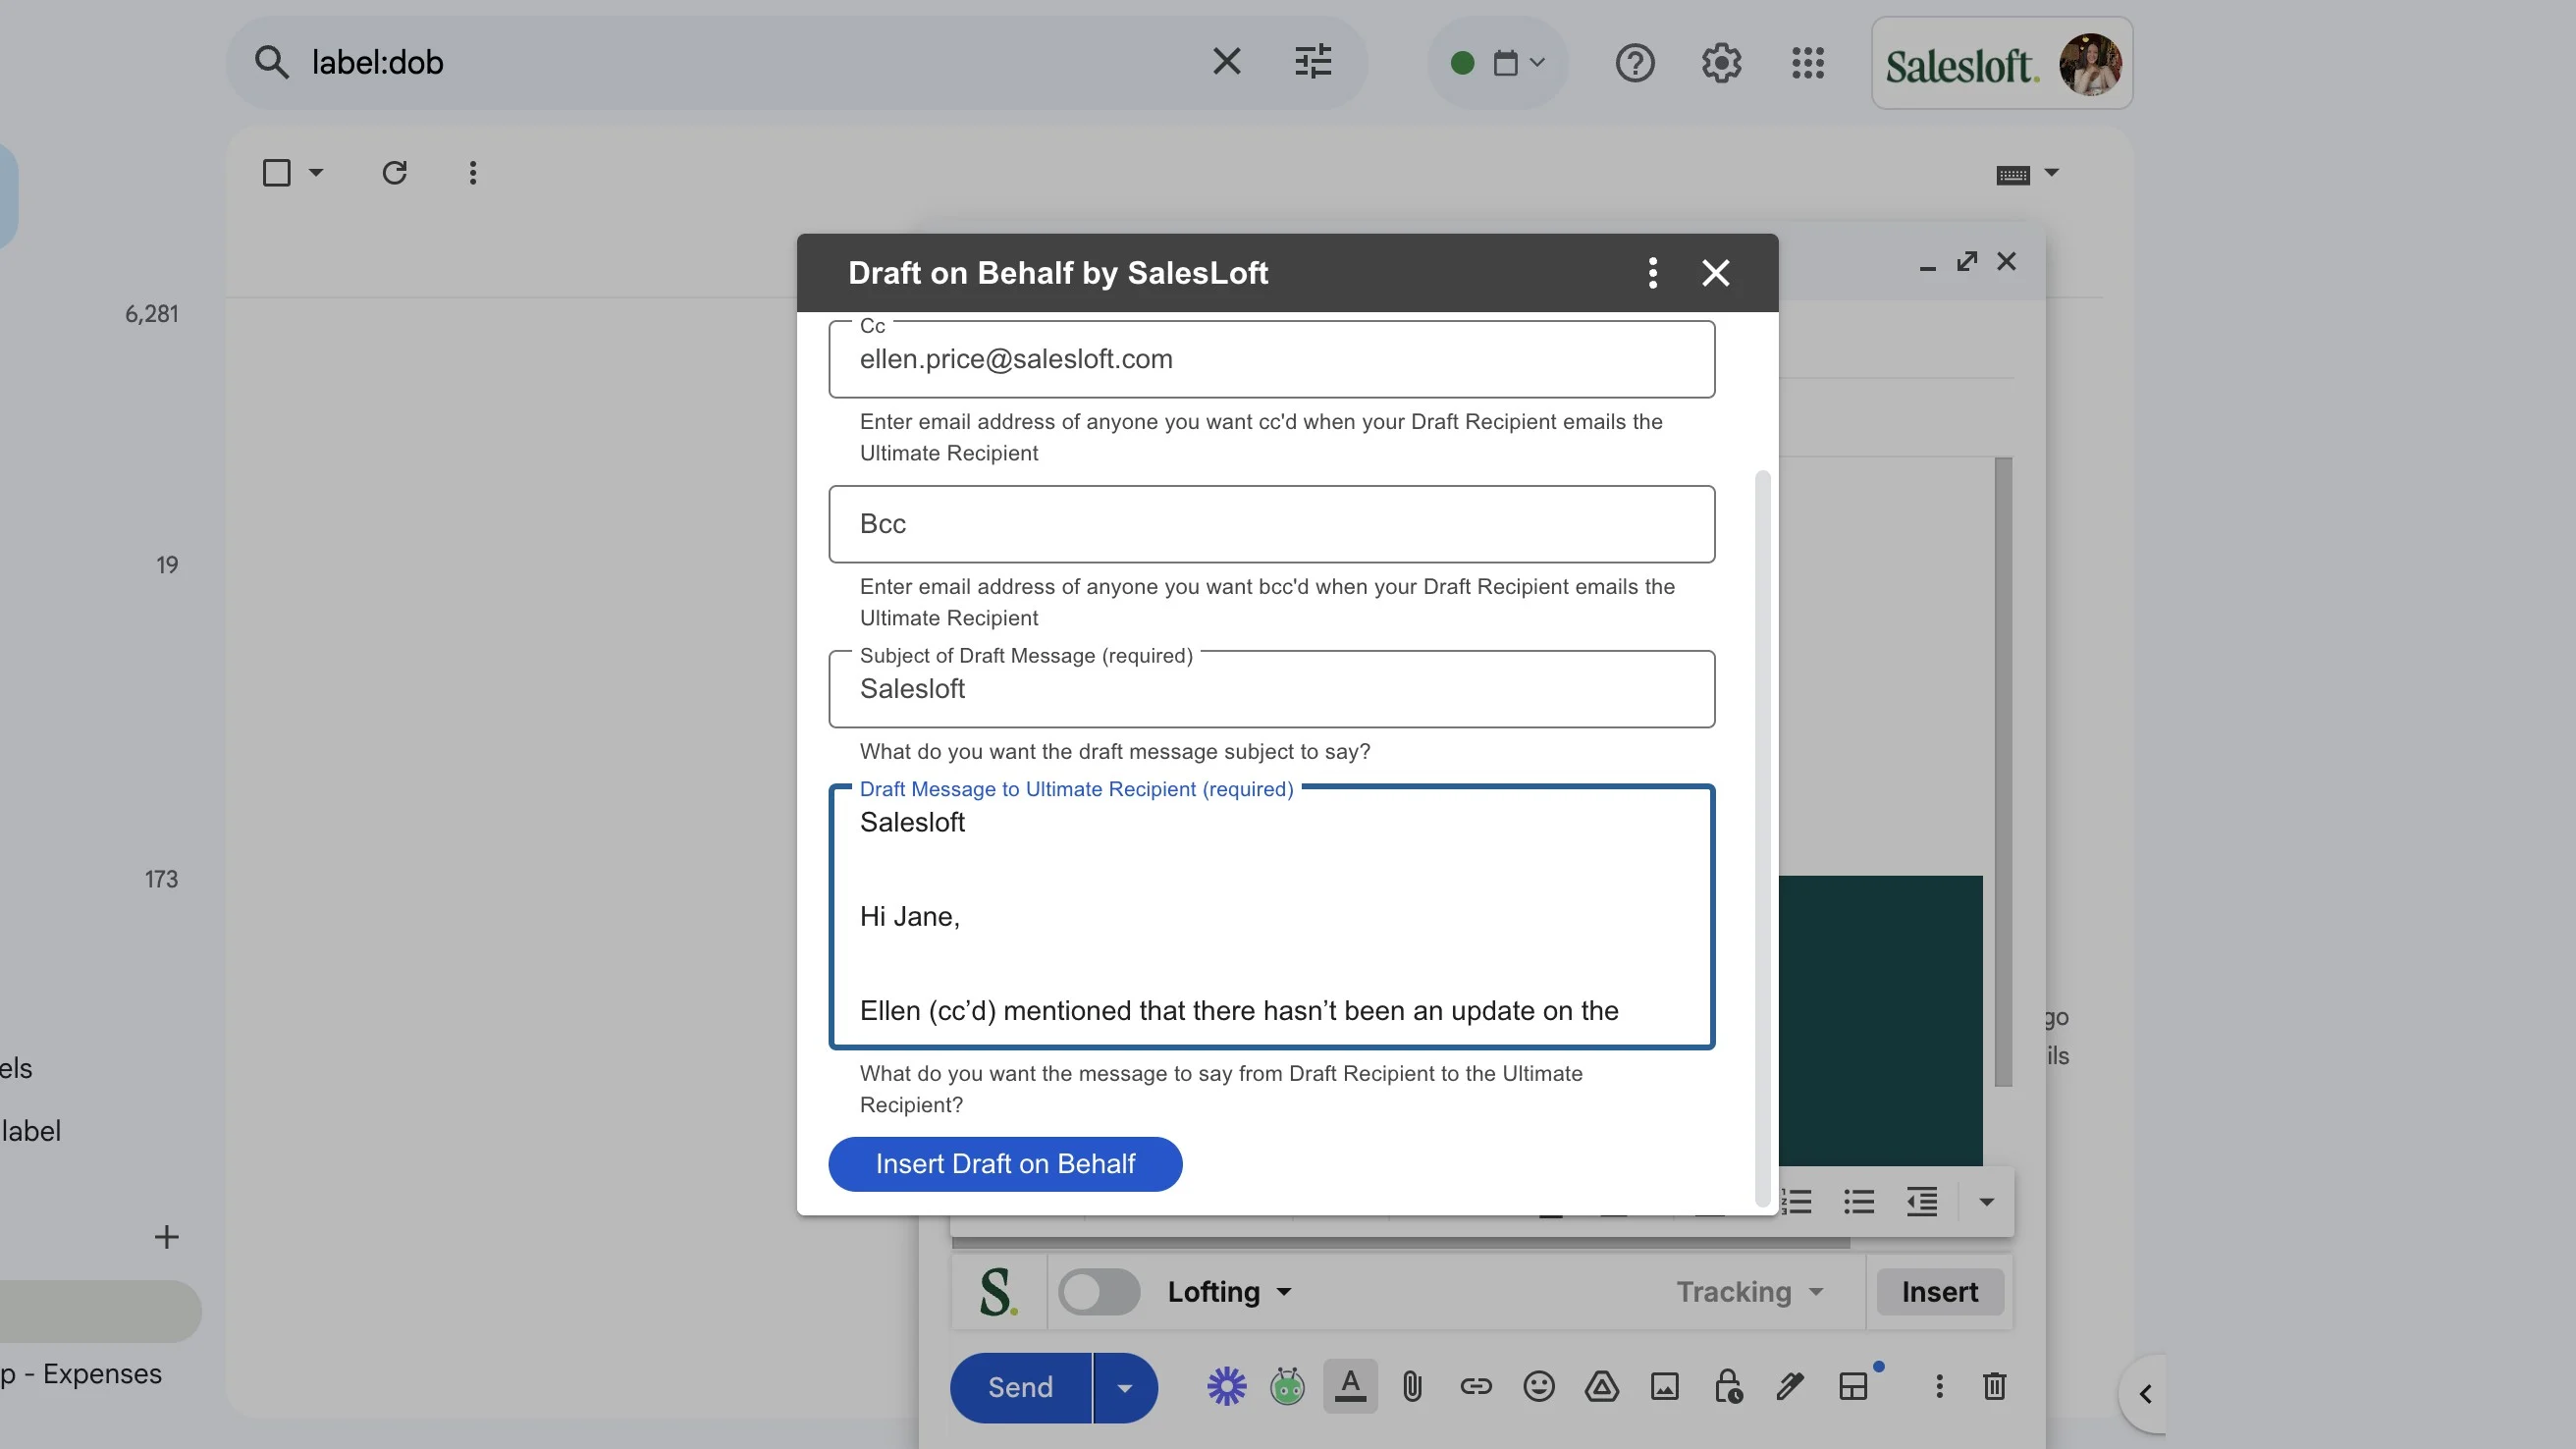Click the Draft Message to Ultimate Recipient textarea
This screenshot has height=1449, width=2576.
(1271, 916)
